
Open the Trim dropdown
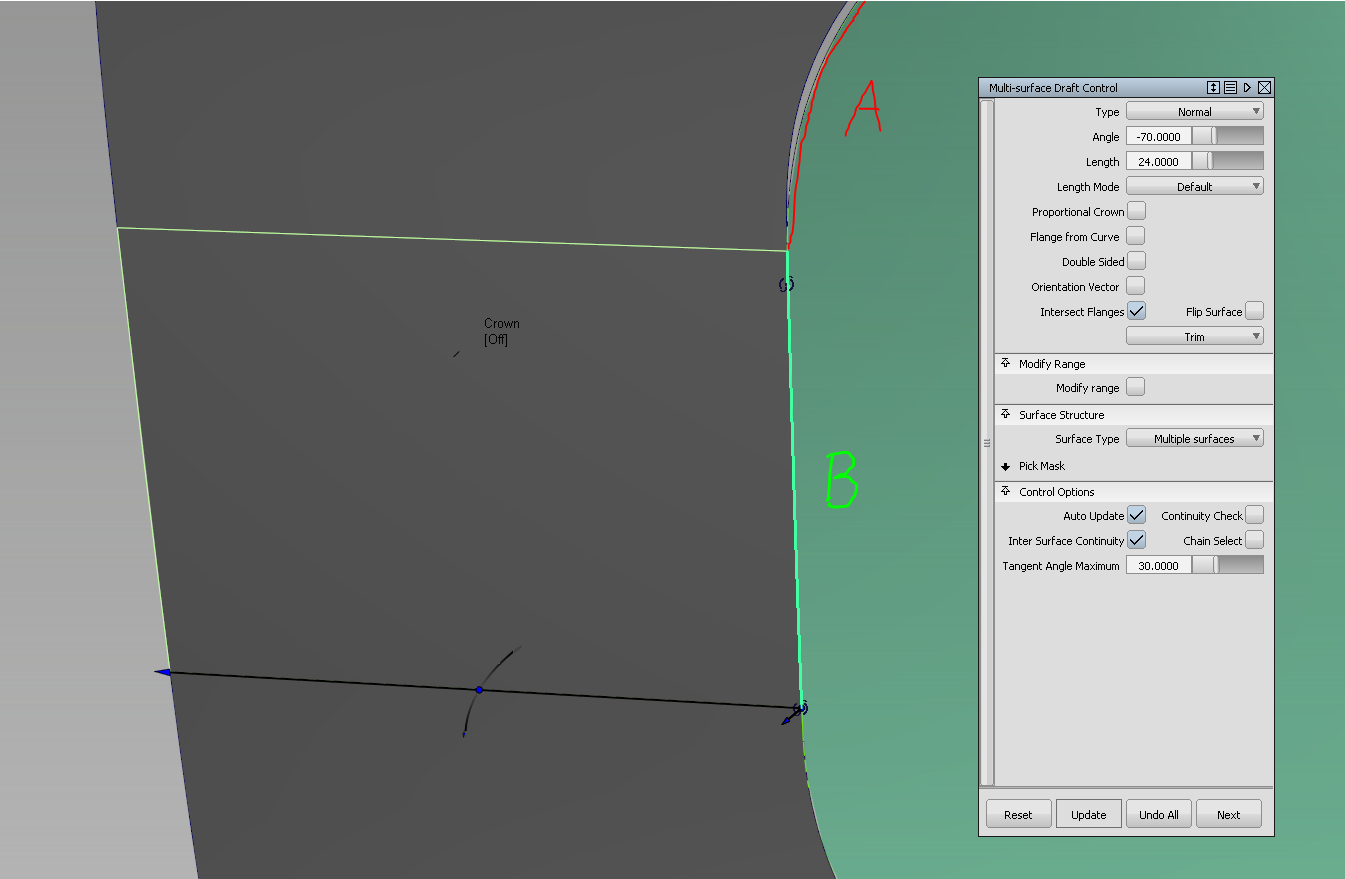click(1195, 335)
